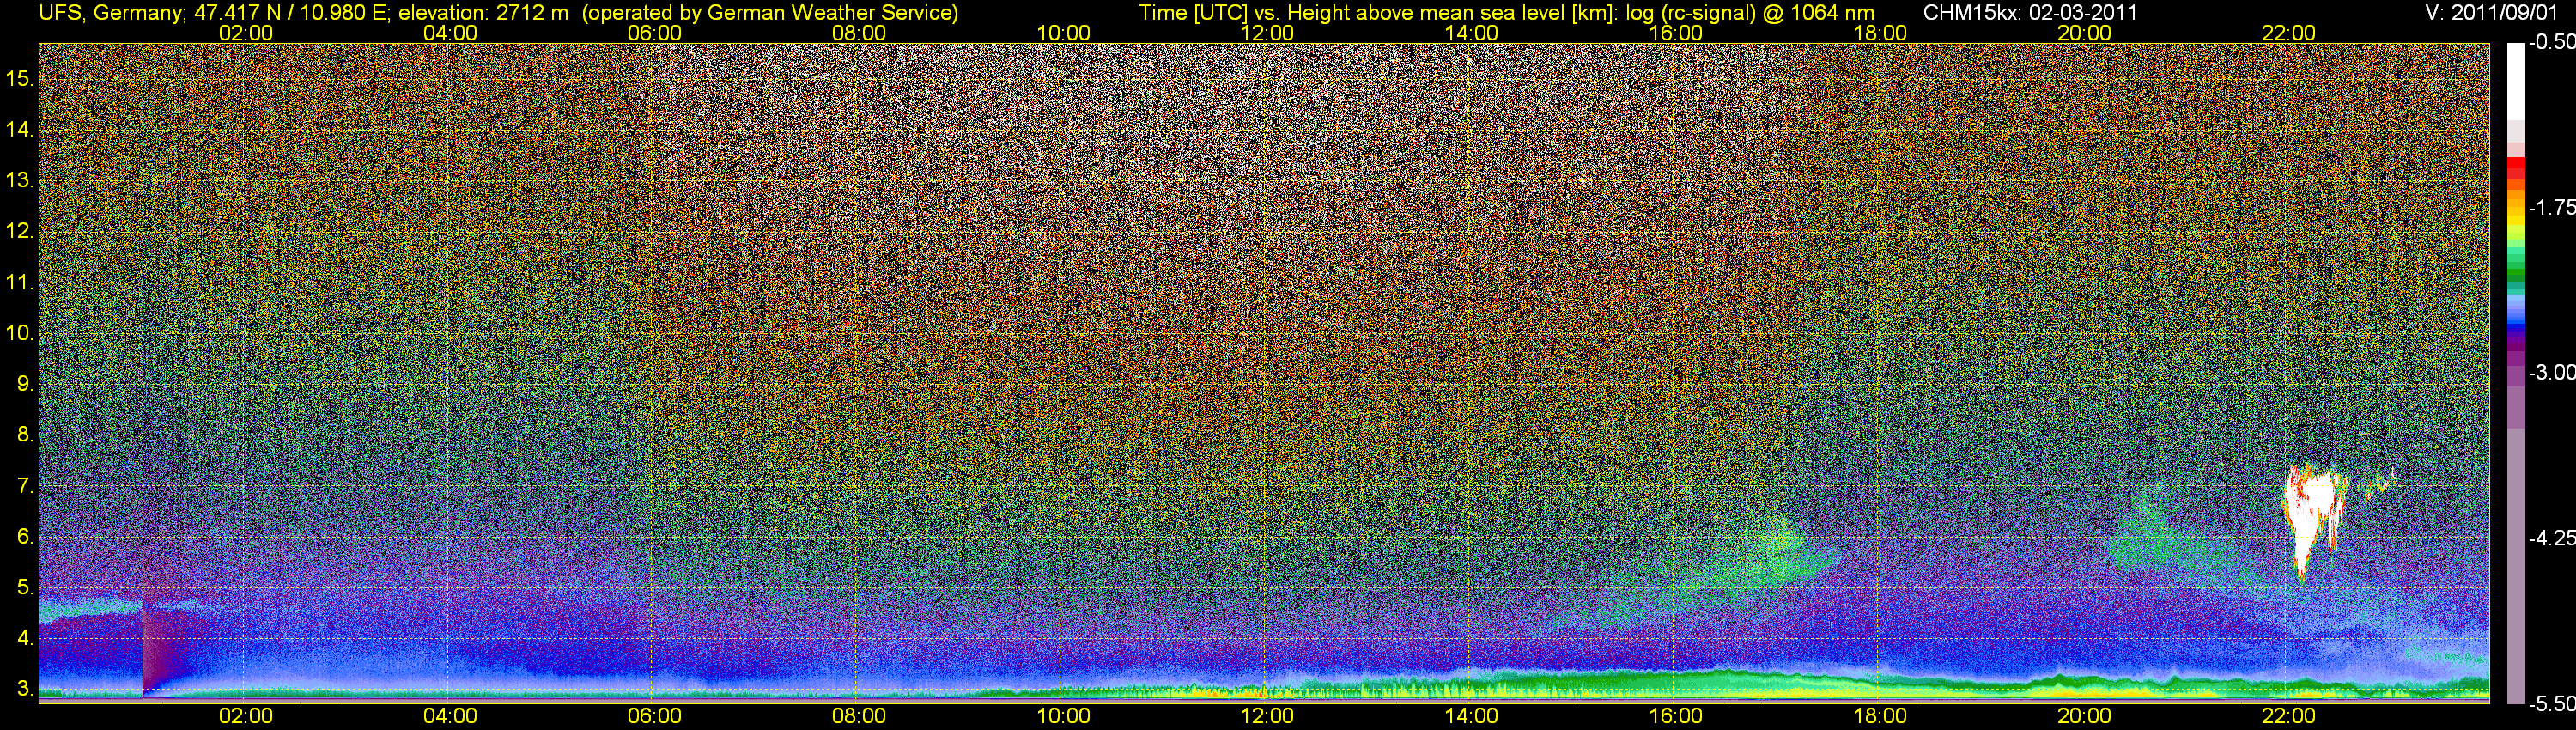
Task: Click the bottom-axis "22:00" time label
Action: [x=2289, y=716]
